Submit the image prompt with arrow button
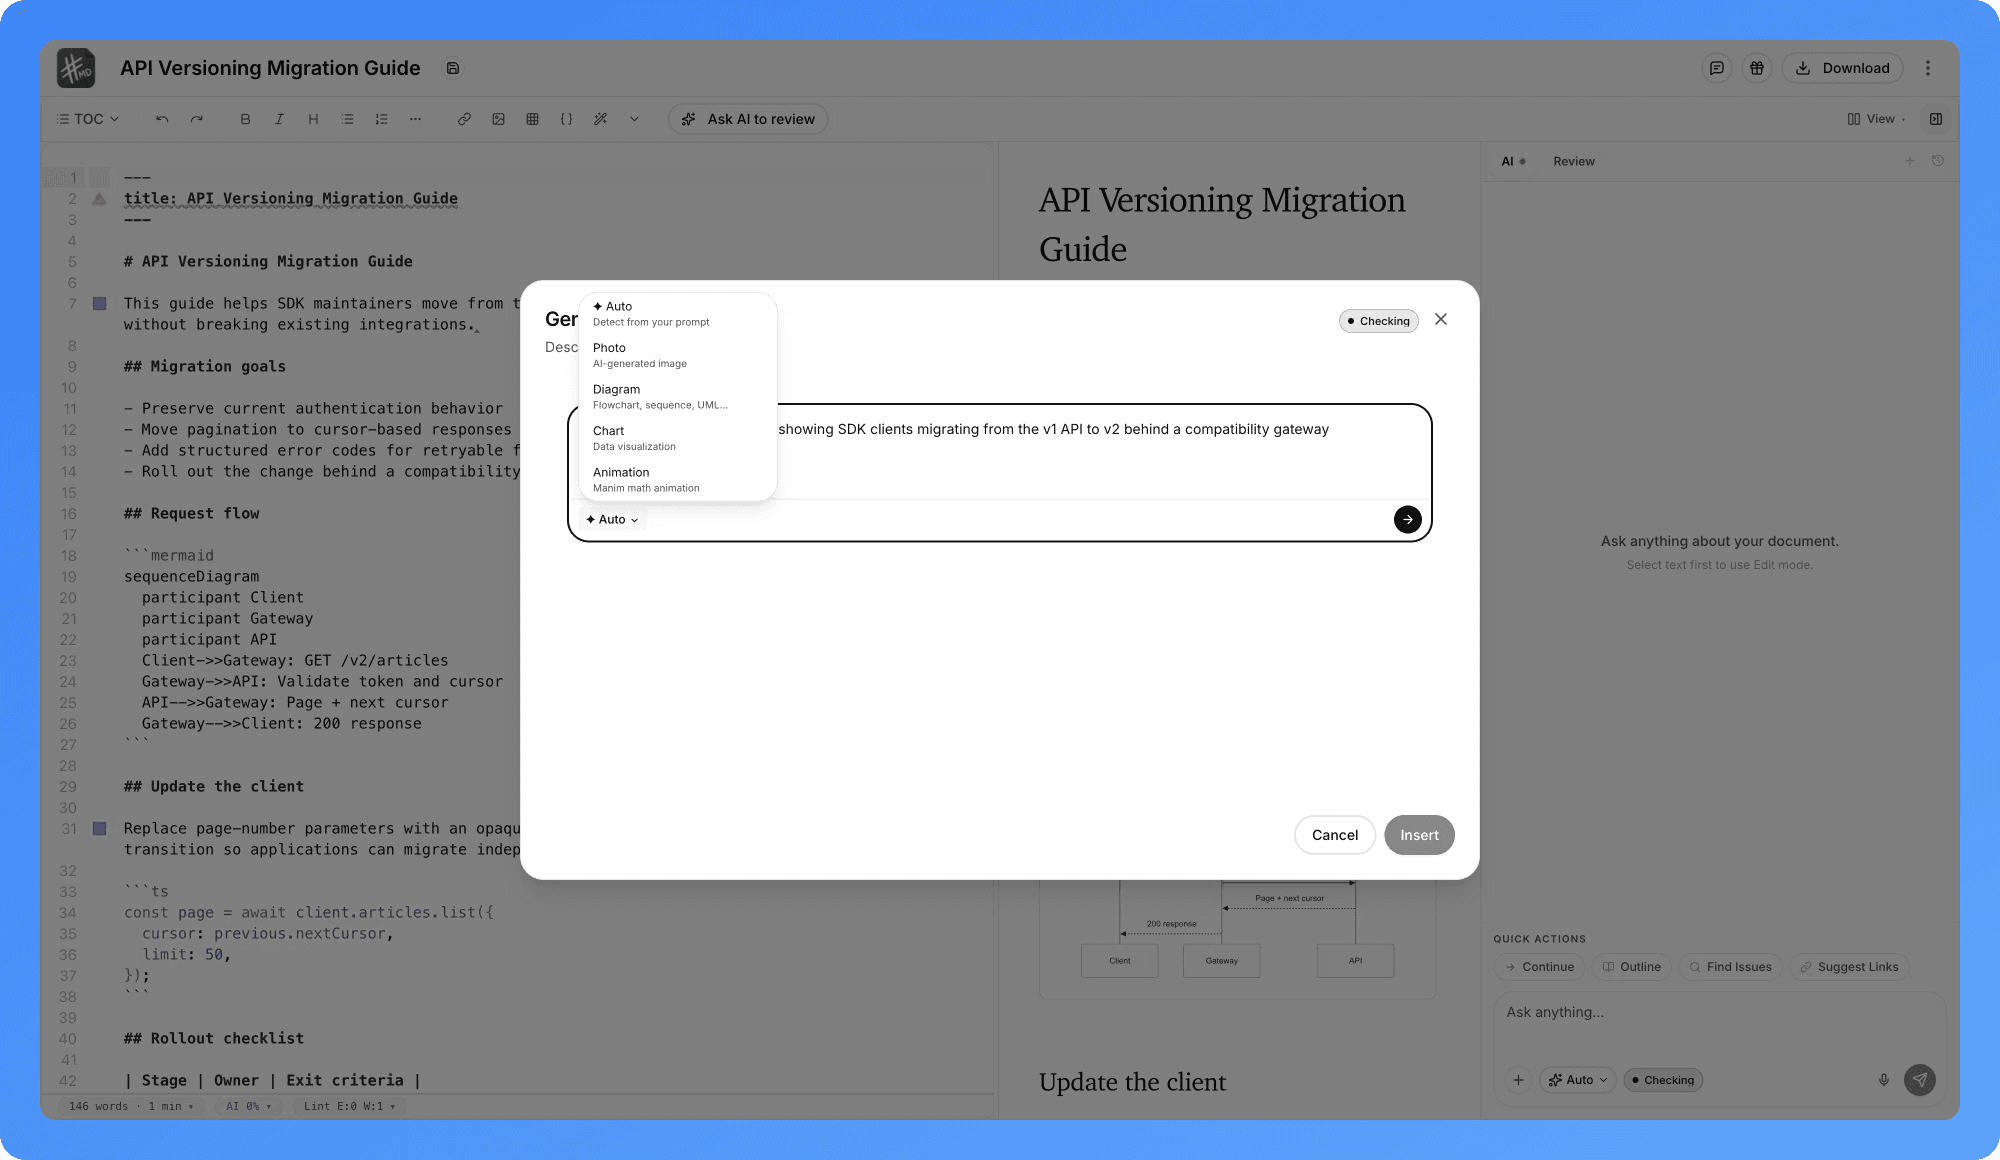The width and height of the screenshot is (2000, 1160). pyautogui.click(x=1407, y=519)
